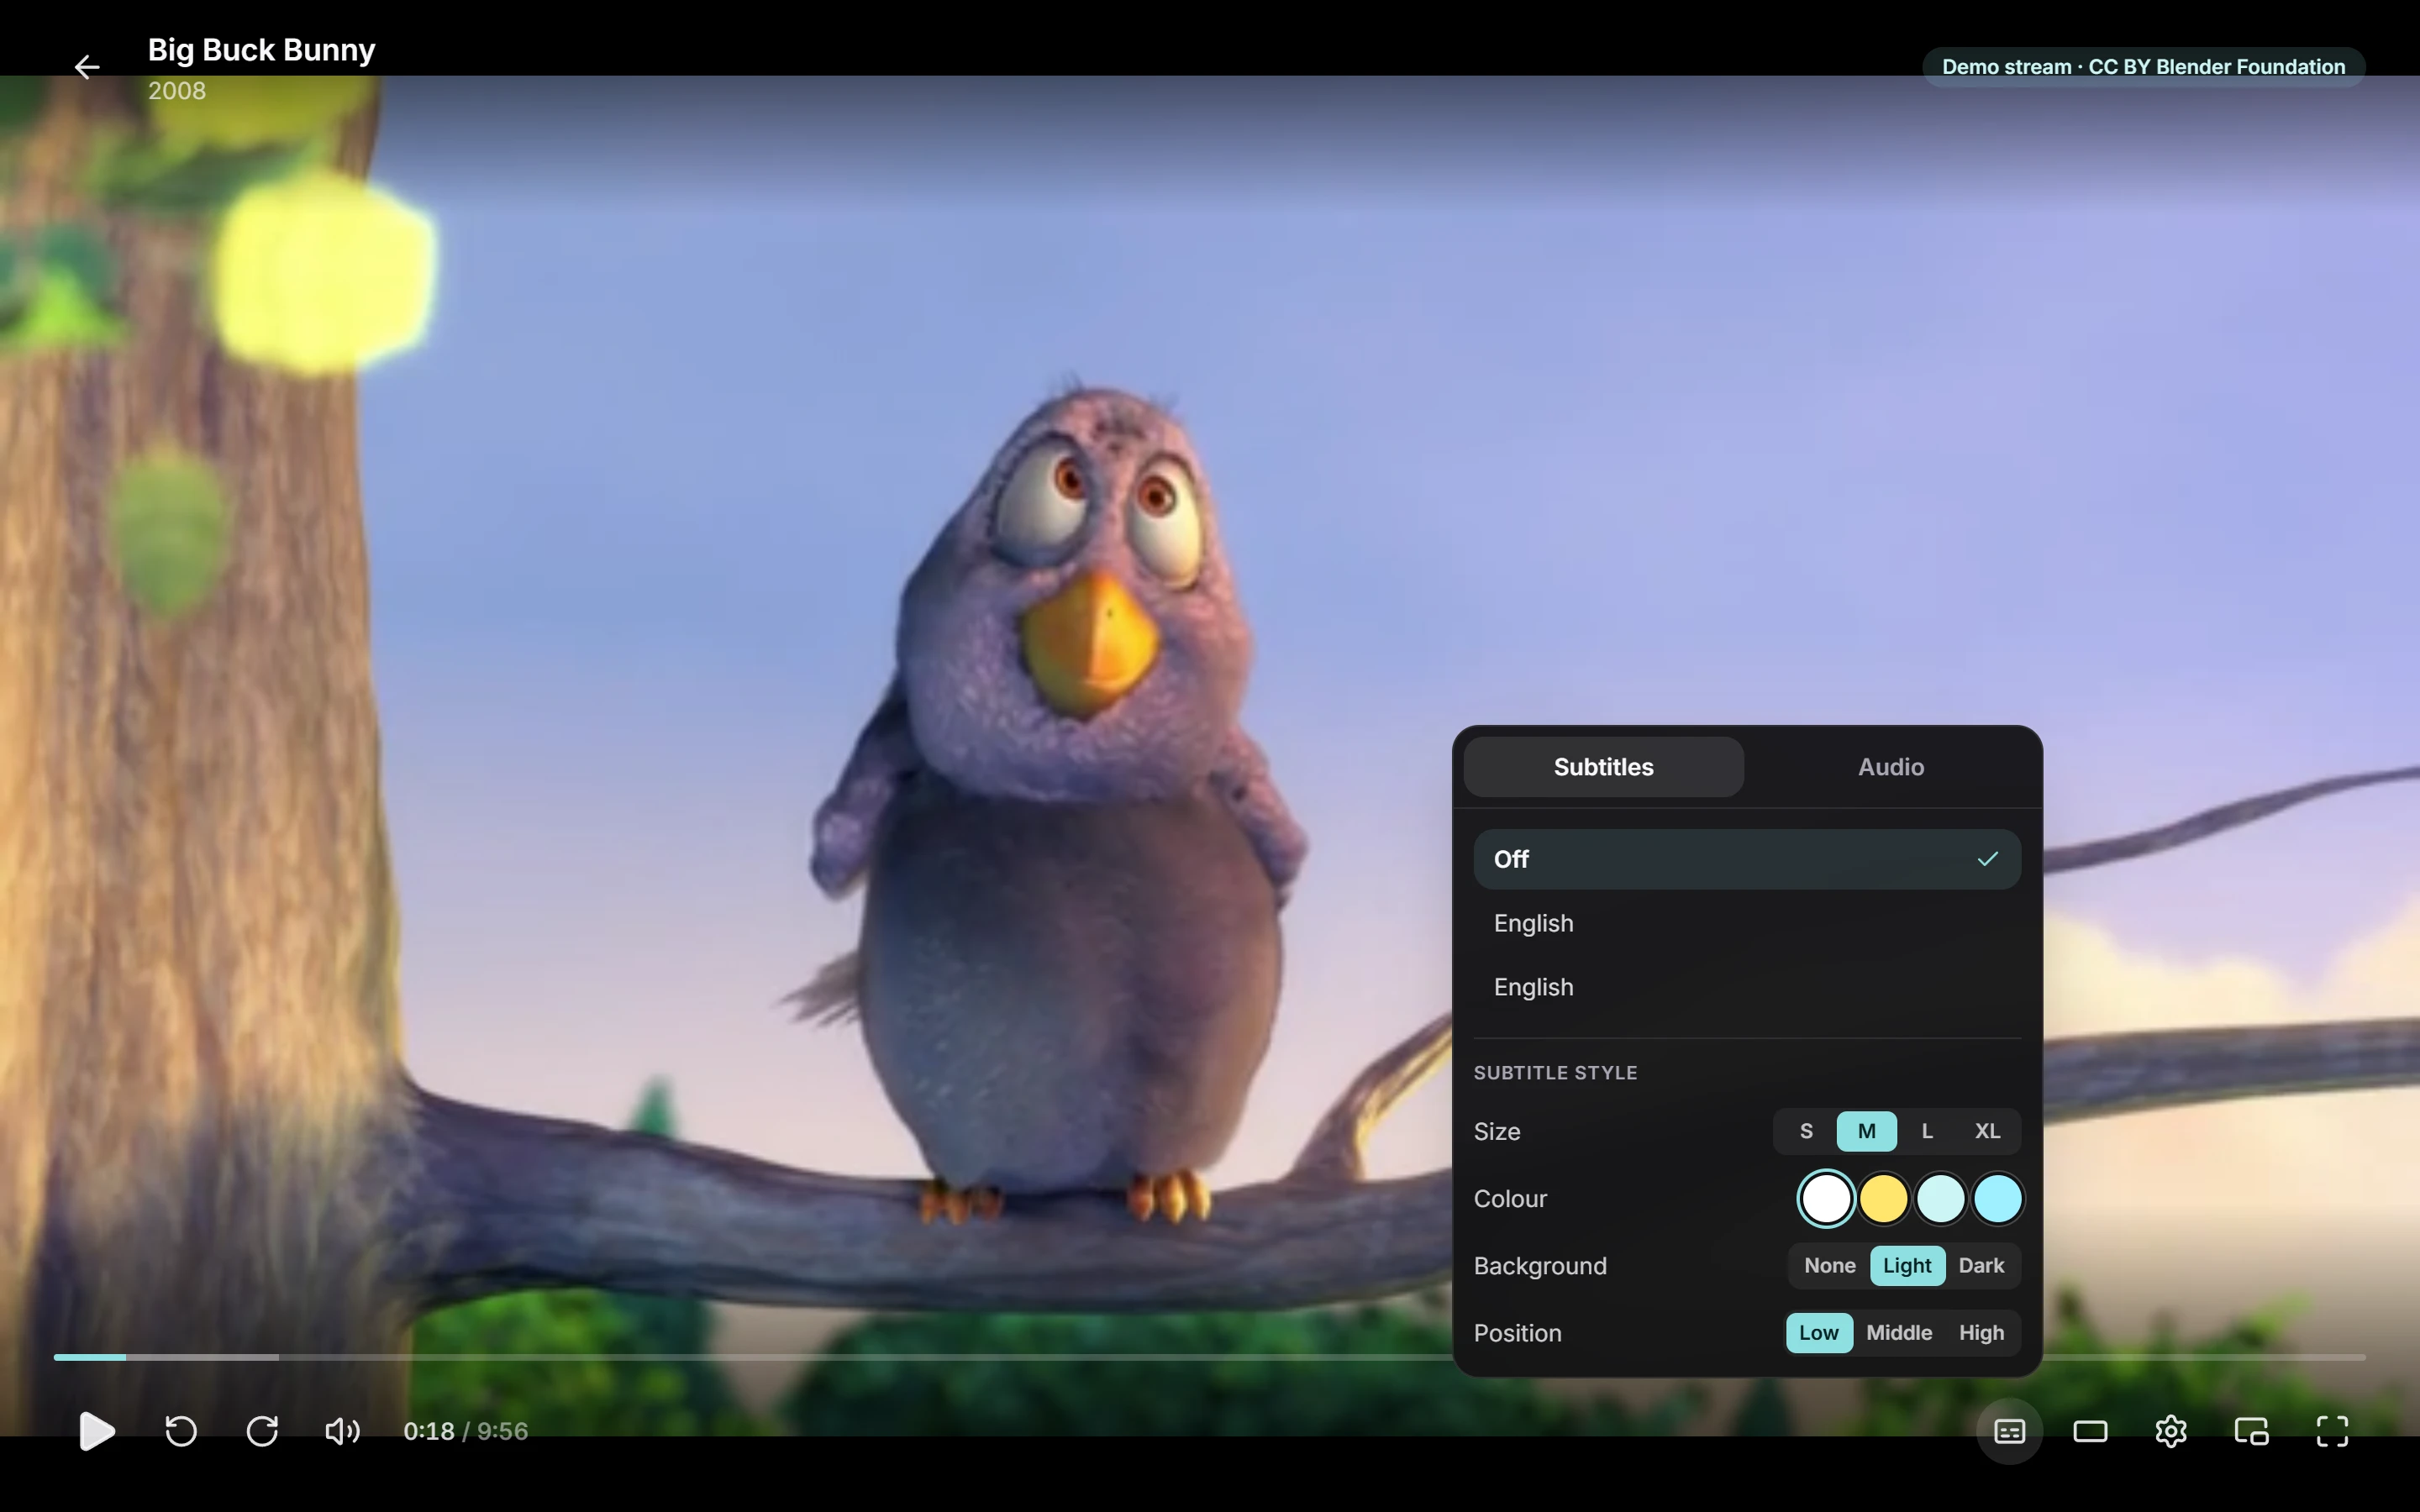Select subtitle size S
Screen dimensions: 2420x1512
(1806, 1131)
